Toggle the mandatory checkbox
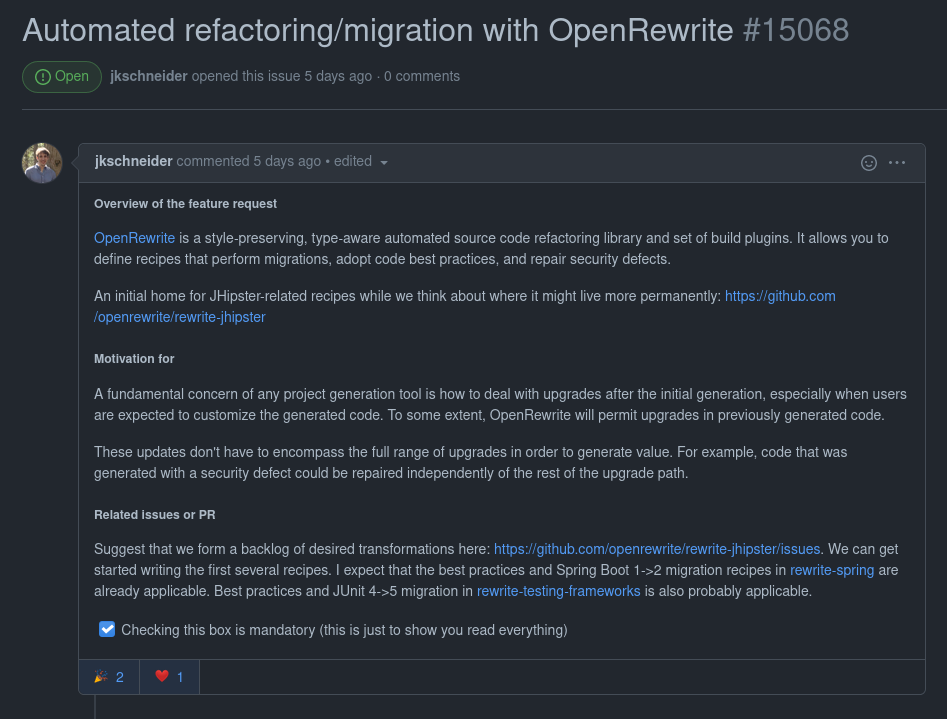 coord(107,629)
